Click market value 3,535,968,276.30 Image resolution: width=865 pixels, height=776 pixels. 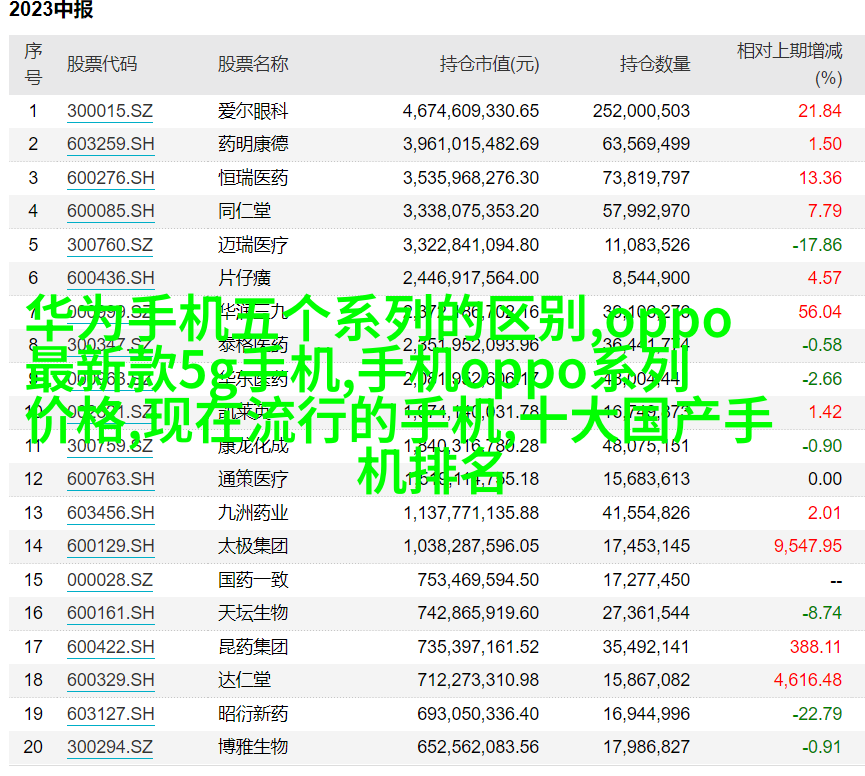tap(471, 178)
